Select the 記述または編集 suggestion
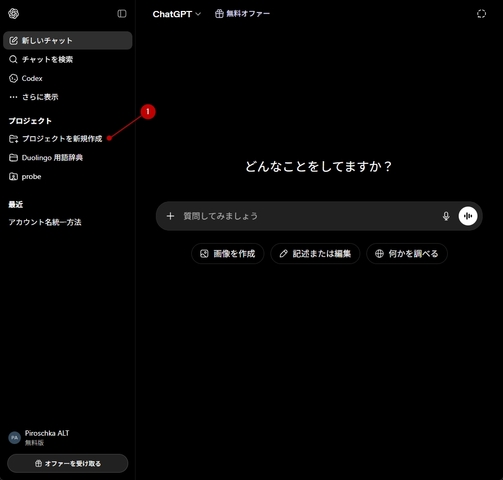This screenshot has width=503, height=480. (x=315, y=254)
